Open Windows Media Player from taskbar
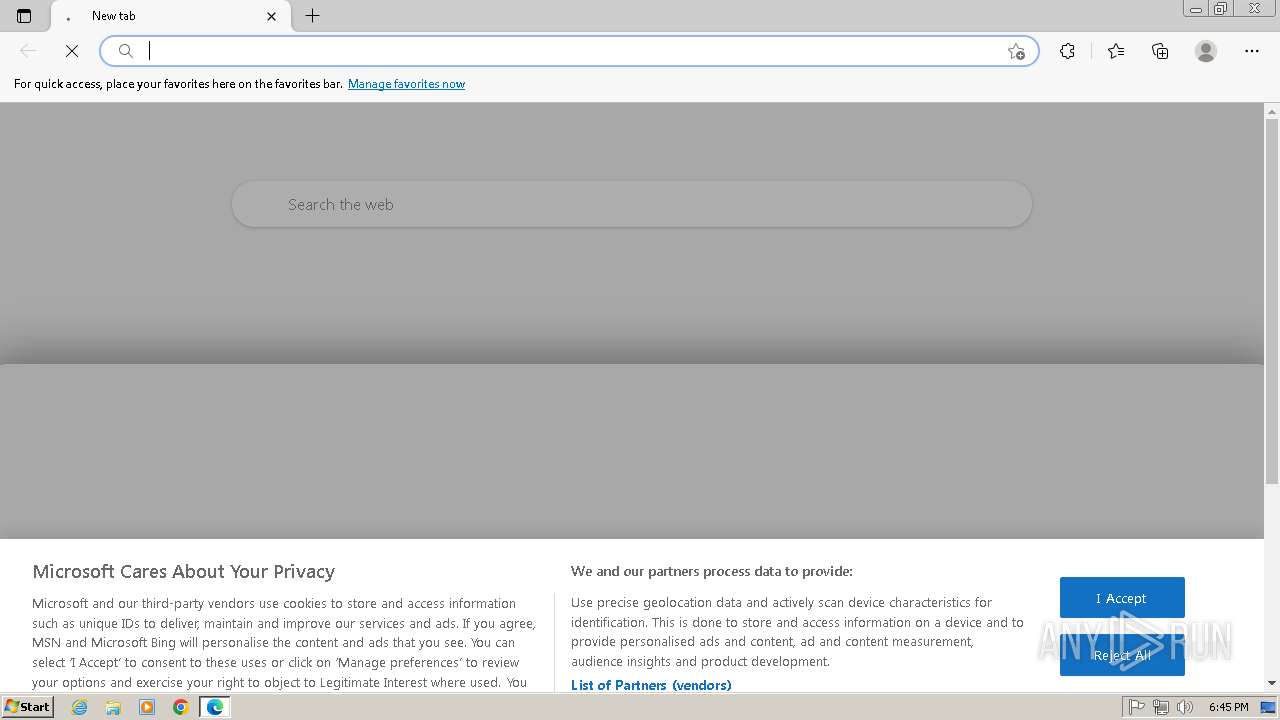The image size is (1280, 720). click(147, 707)
